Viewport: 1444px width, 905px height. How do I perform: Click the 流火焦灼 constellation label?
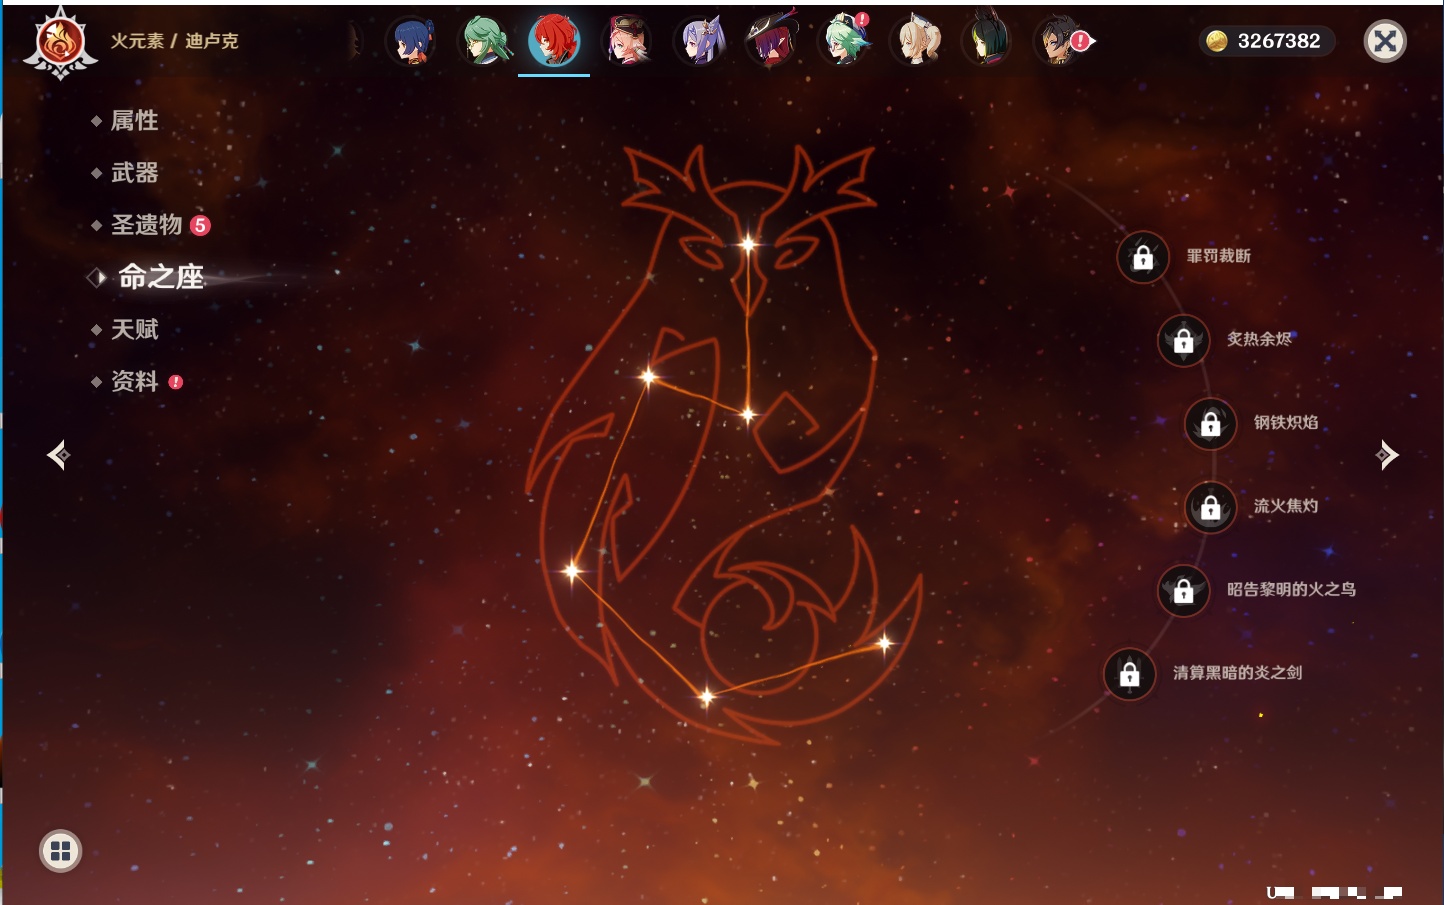coord(1286,506)
